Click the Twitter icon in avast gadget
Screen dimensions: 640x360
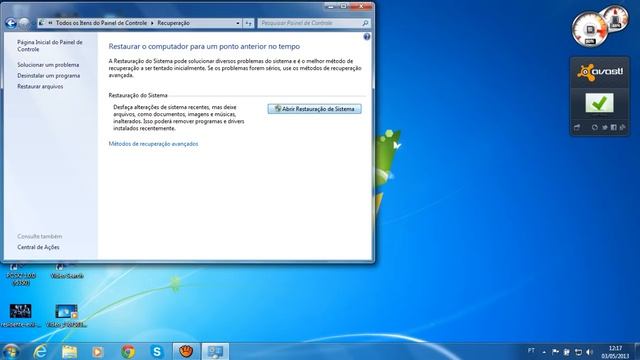604,127
